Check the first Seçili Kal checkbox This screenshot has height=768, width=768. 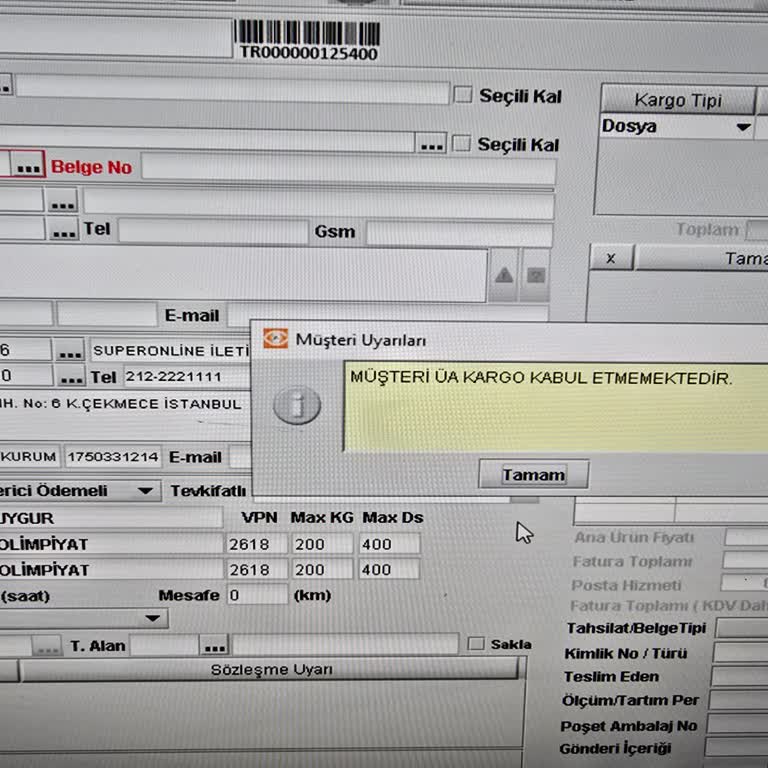point(463,94)
